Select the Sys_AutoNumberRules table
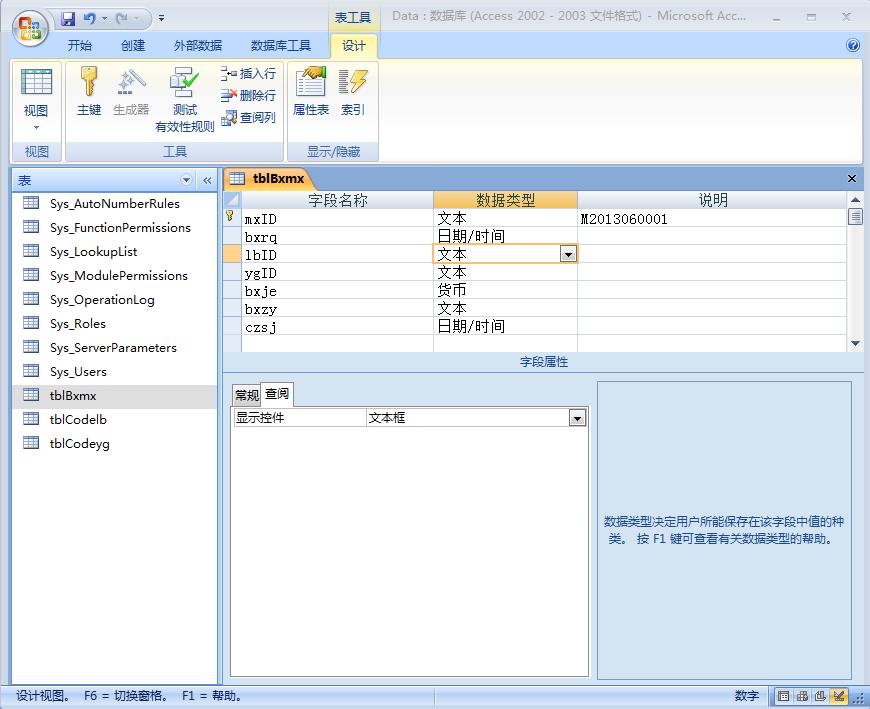Screen dimensions: 870x709 (x=114, y=204)
